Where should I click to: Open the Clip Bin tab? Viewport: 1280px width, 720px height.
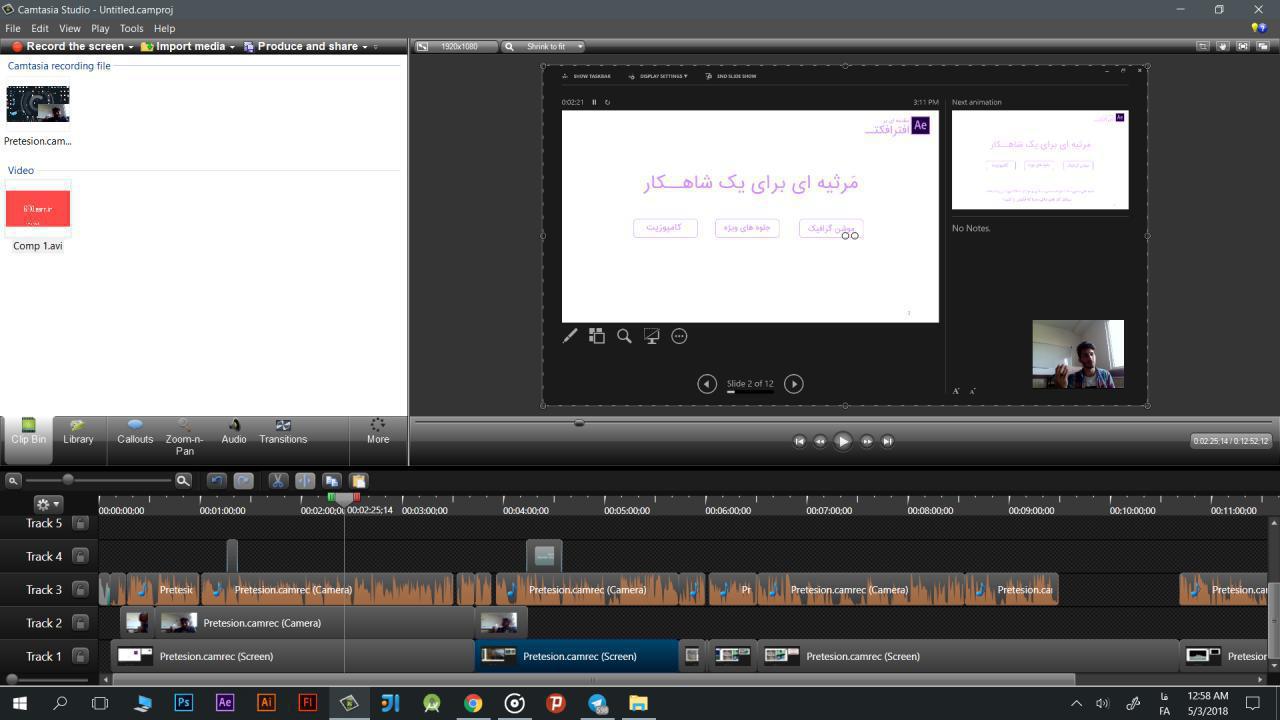point(28,439)
